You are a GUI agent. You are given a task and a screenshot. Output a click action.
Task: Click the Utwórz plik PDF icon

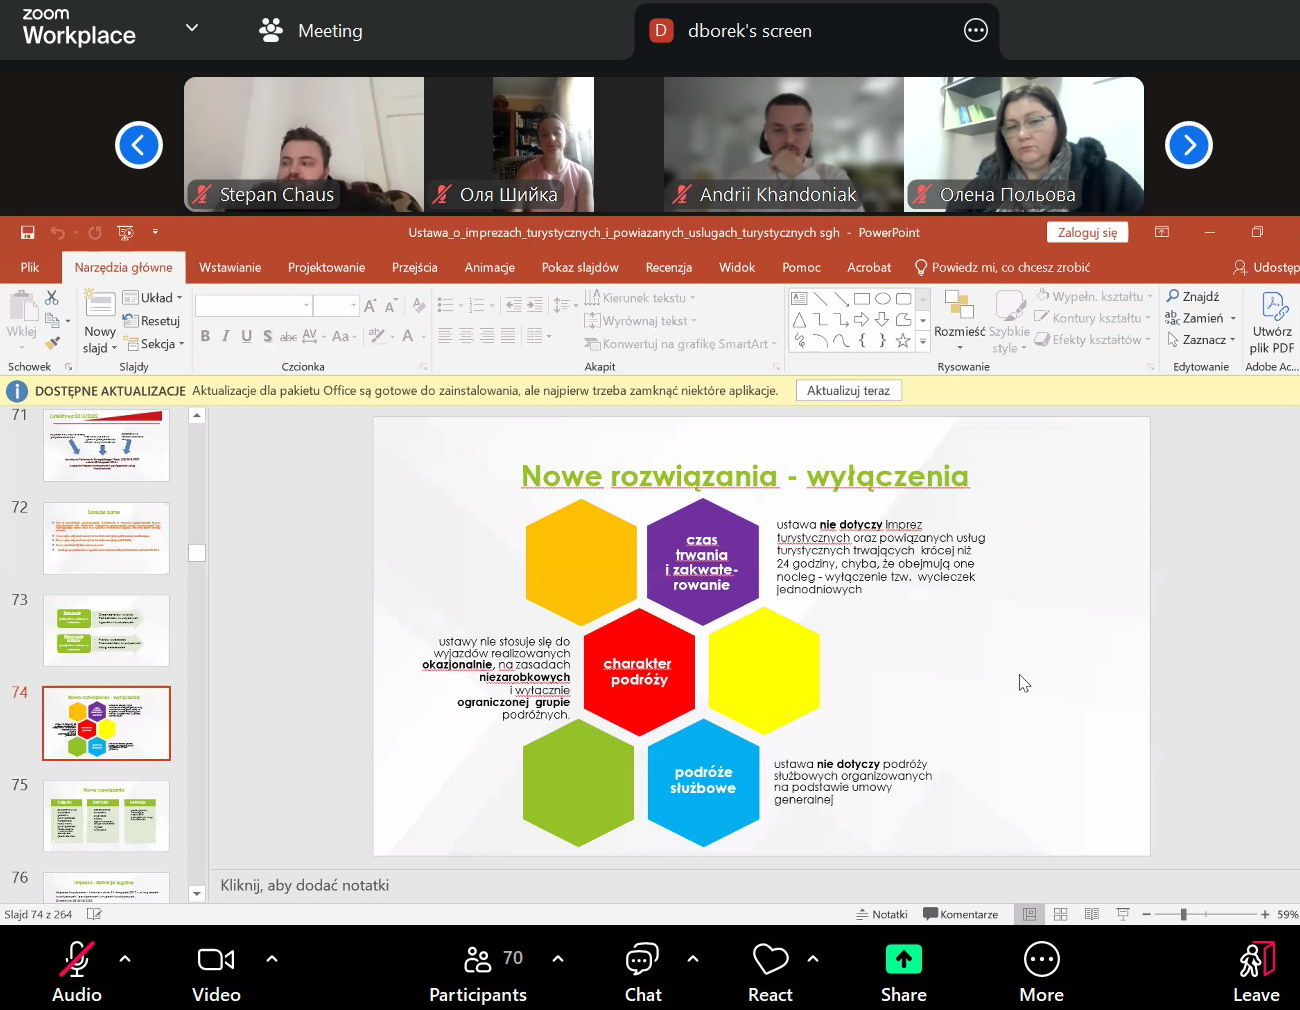[1273, 307]
